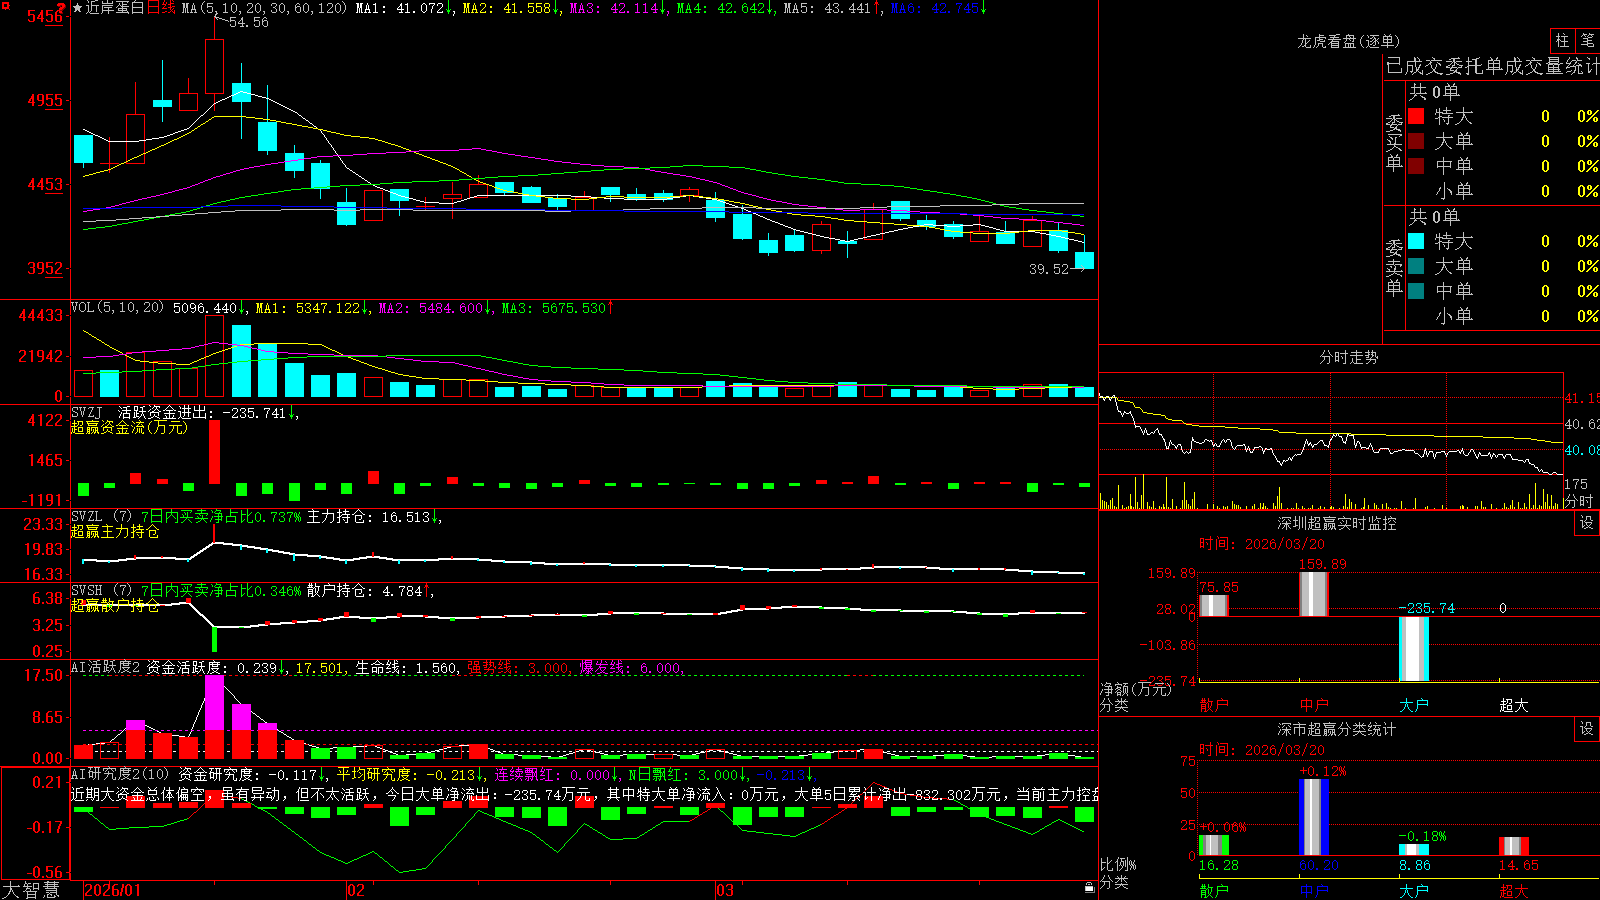1600x900 pixels.
Task: Click the MA(5,10,20,30,60,120) indicator label
Action: pos(264,8)
